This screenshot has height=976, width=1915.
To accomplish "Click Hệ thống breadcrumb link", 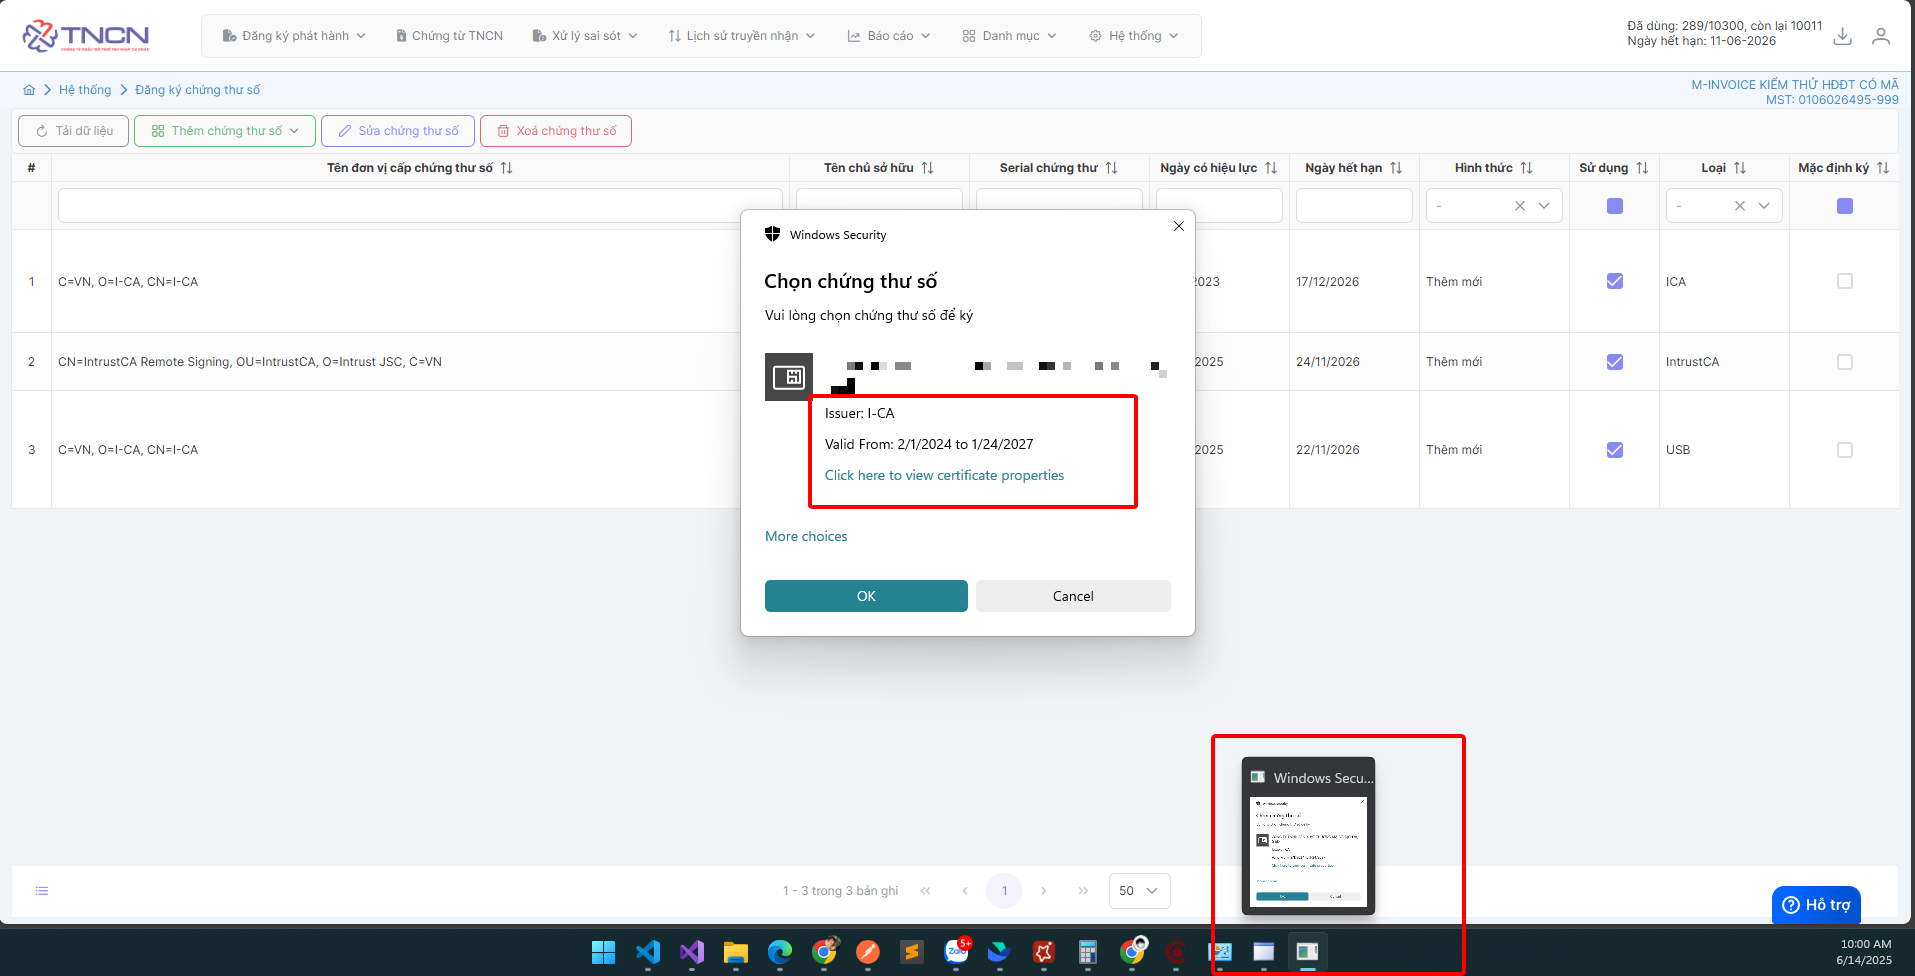I will (x=85, y=90).
